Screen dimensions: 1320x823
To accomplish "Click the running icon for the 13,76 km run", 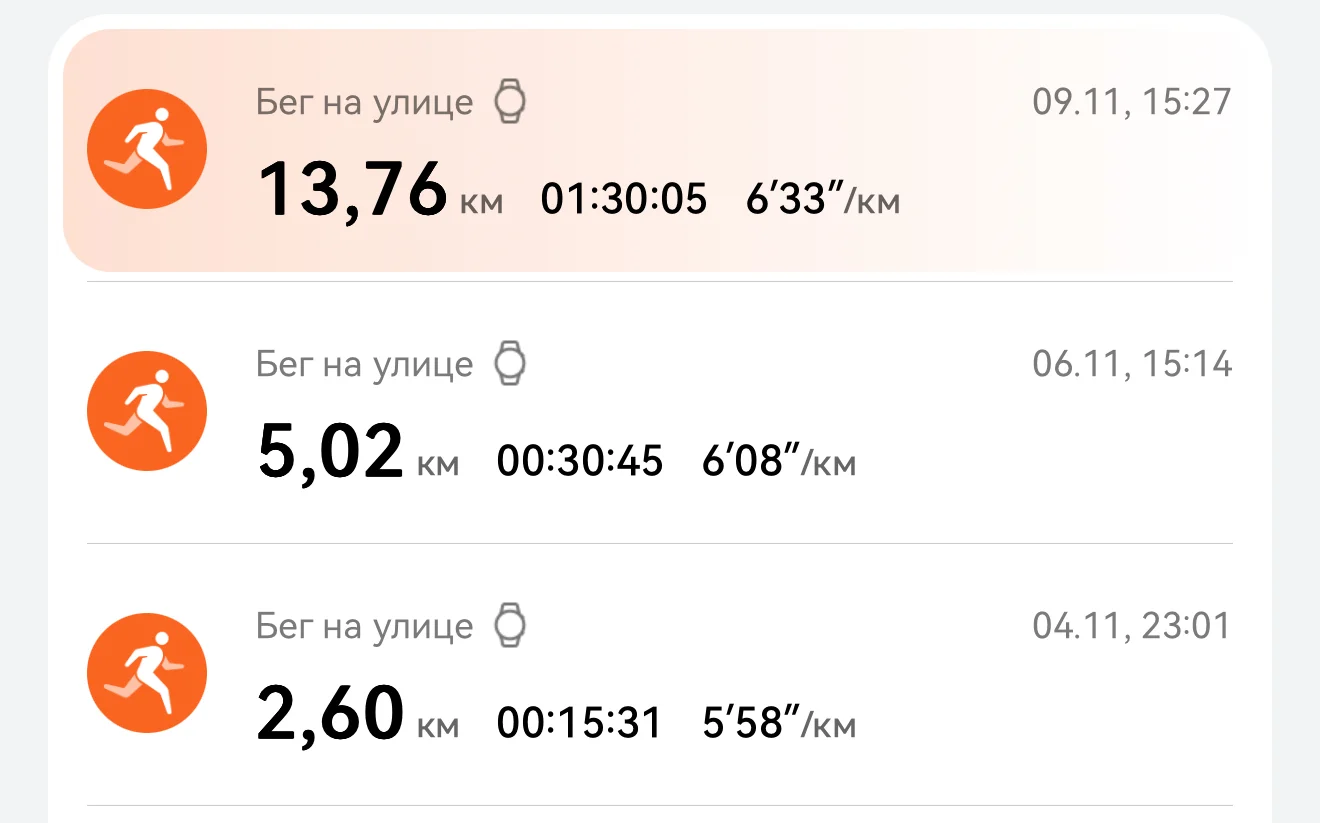I will (147, 149).
